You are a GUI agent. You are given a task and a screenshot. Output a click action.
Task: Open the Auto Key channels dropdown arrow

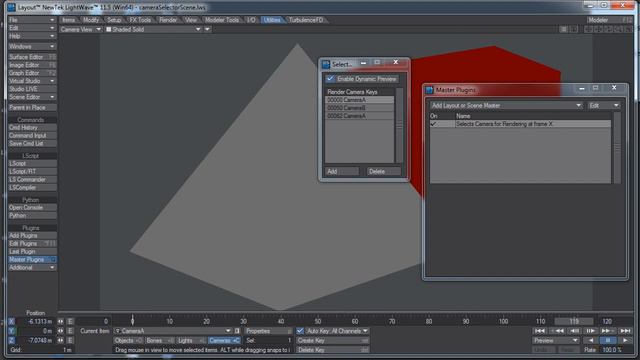(365, 331)
